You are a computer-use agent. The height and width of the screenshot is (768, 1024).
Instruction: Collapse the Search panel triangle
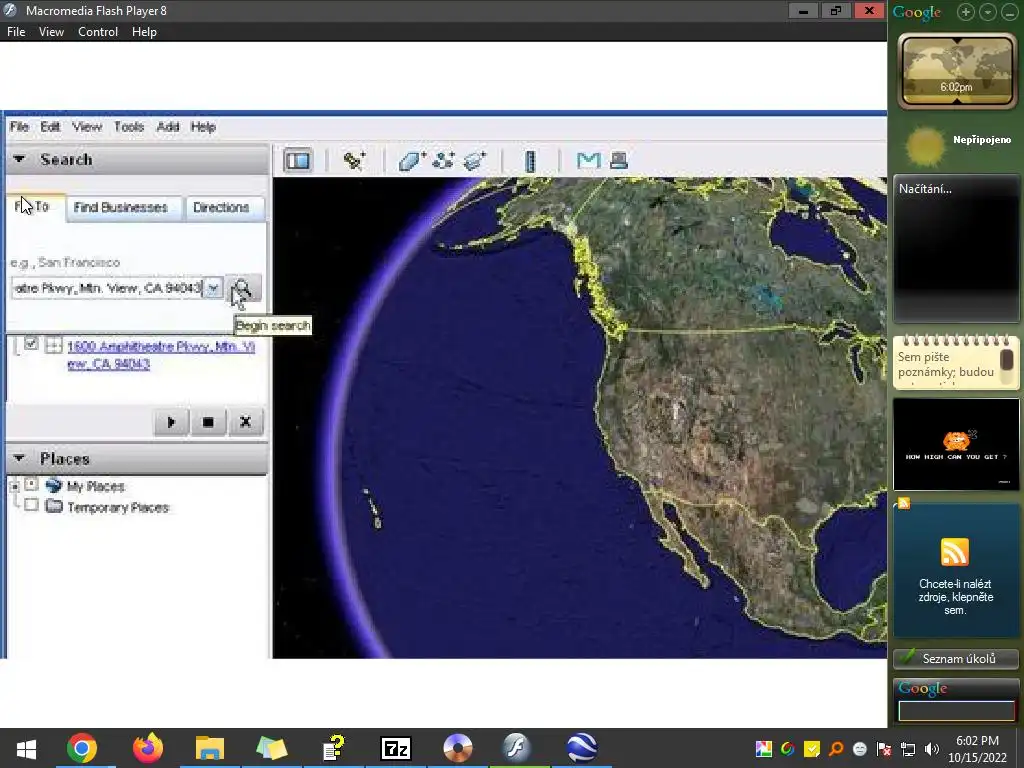(19, 159)
